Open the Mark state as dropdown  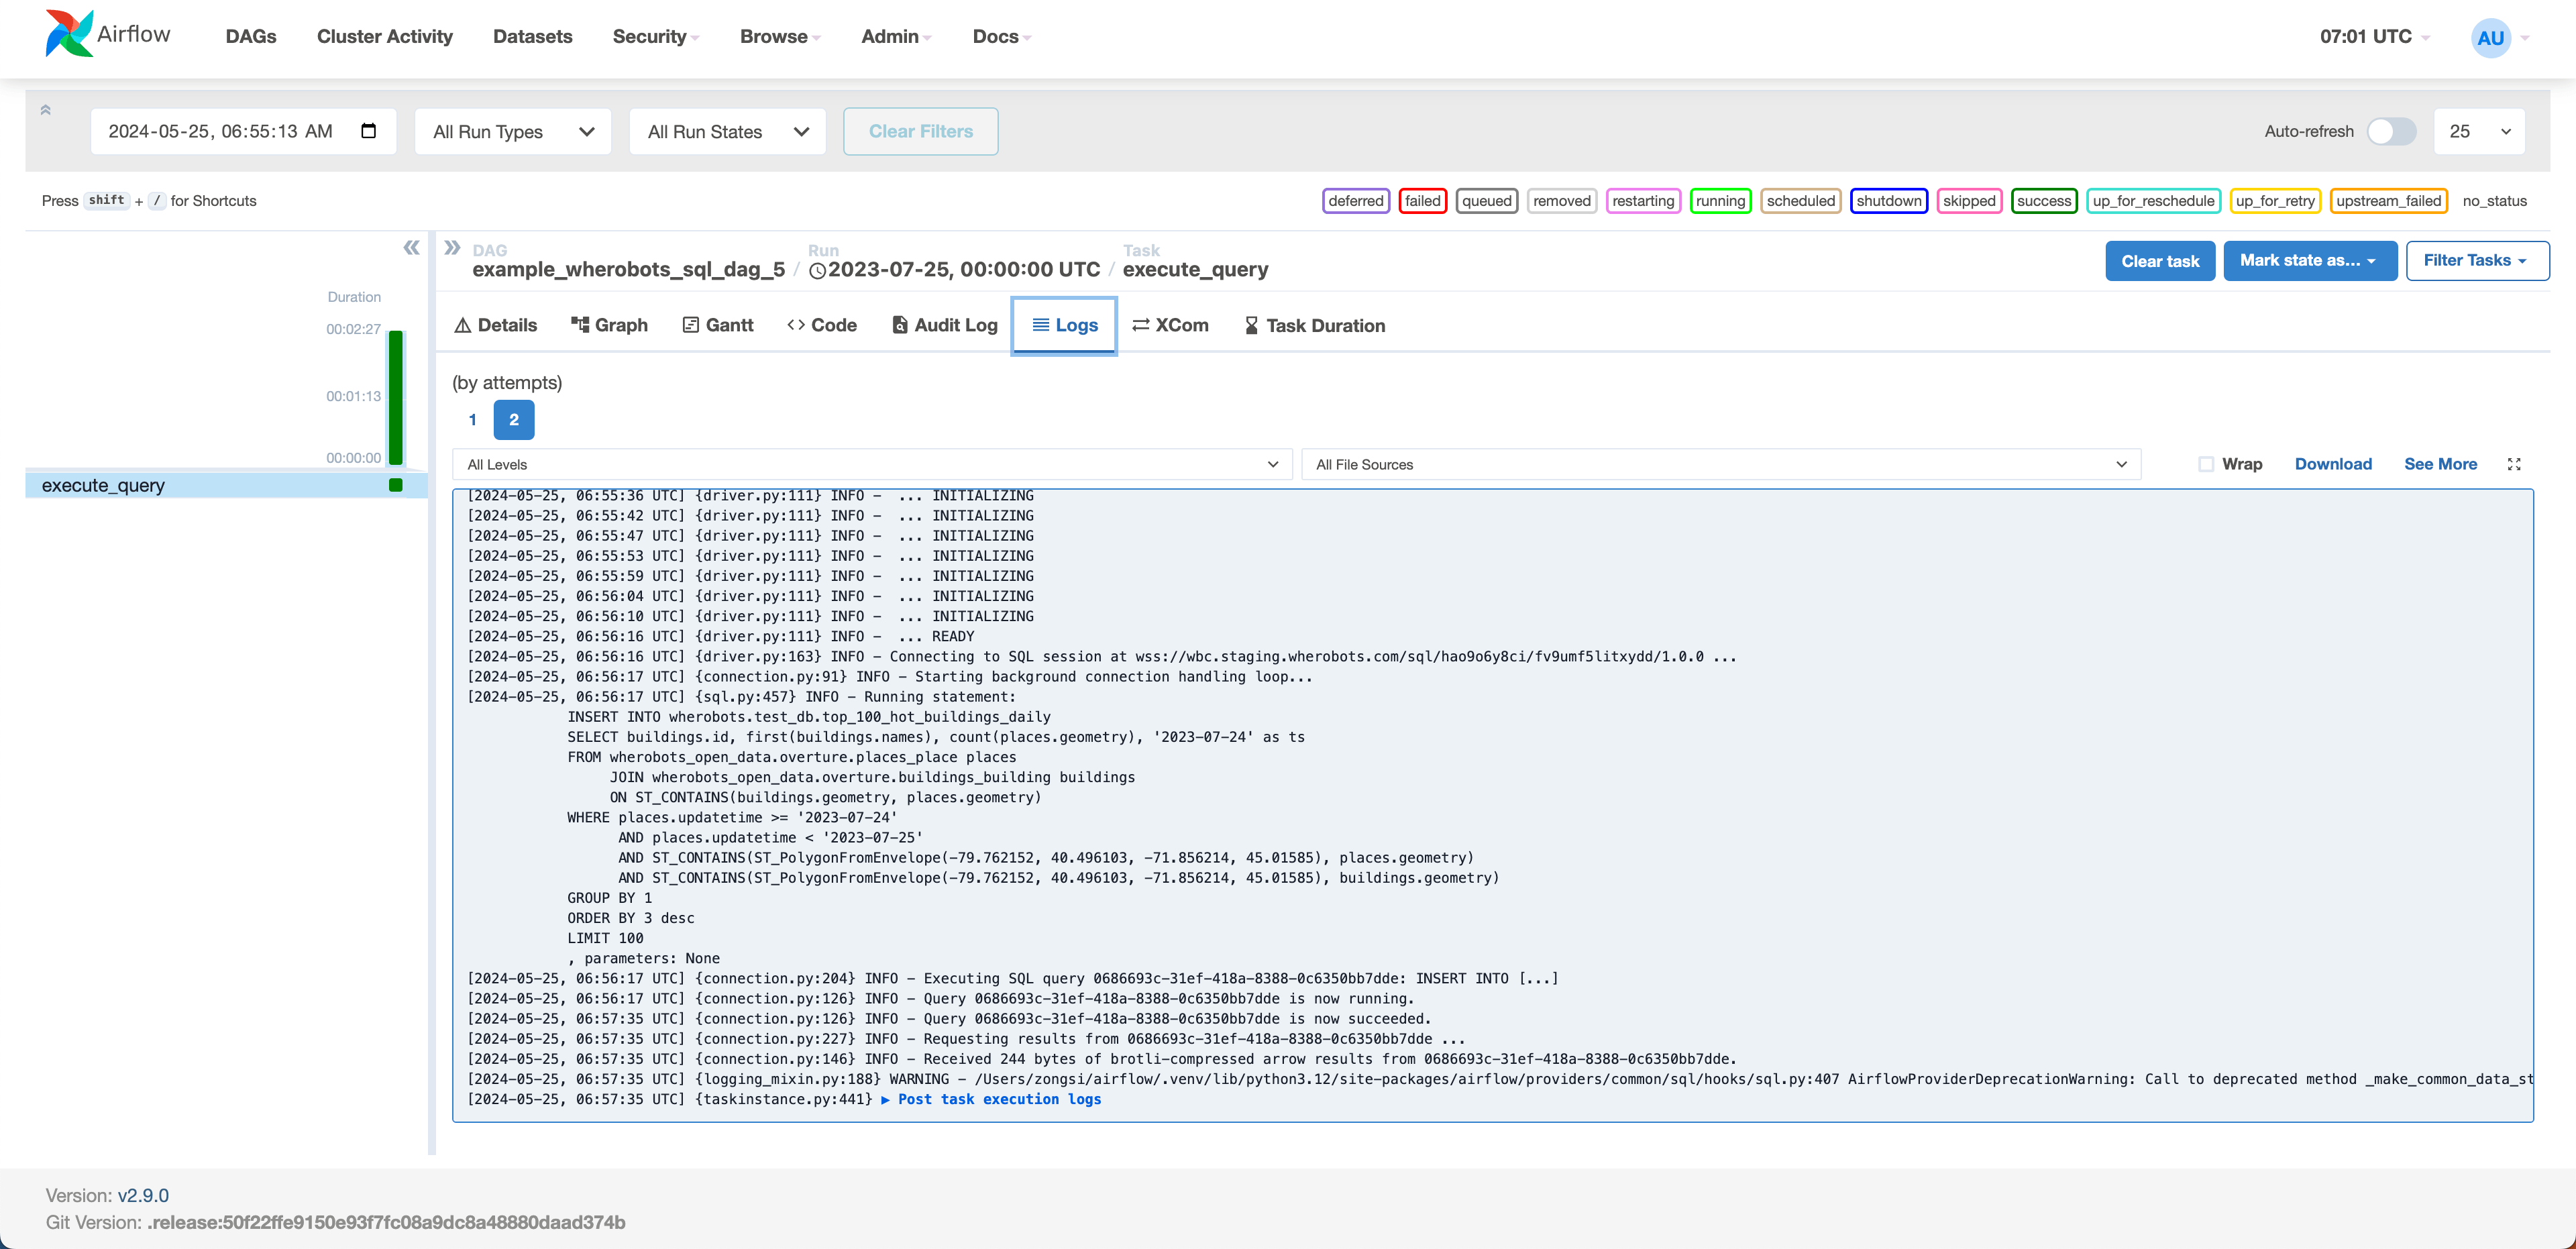(2310, 260)
